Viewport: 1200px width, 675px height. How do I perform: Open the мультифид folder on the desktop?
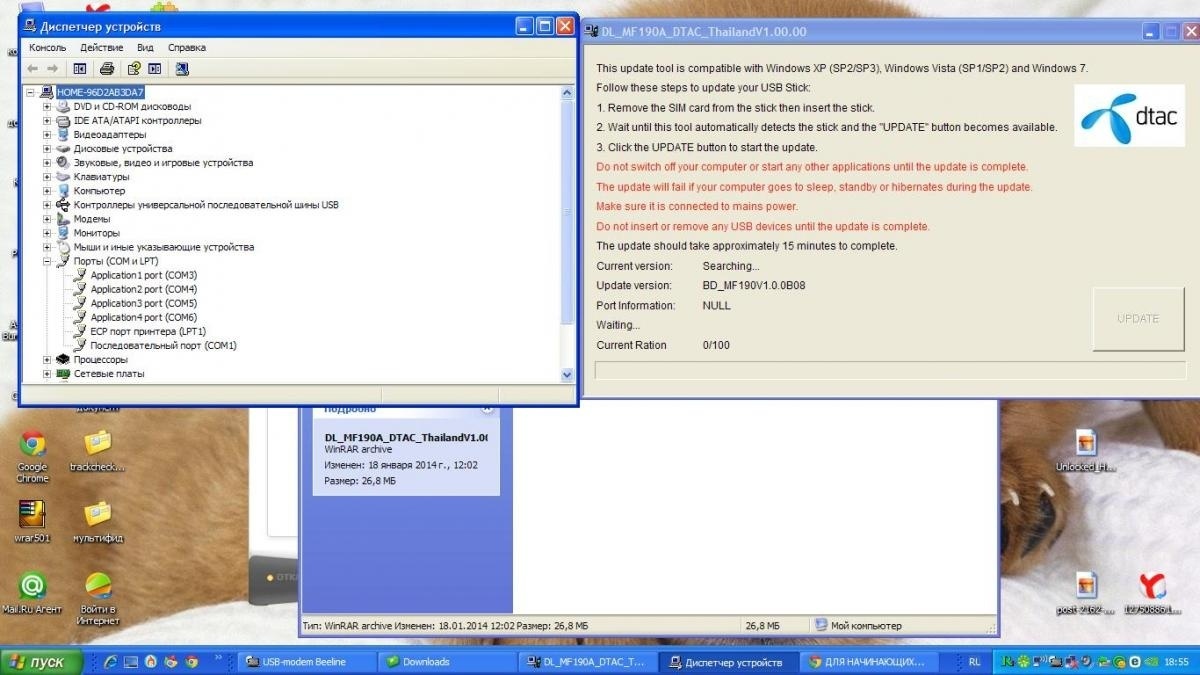coord(97,521)
